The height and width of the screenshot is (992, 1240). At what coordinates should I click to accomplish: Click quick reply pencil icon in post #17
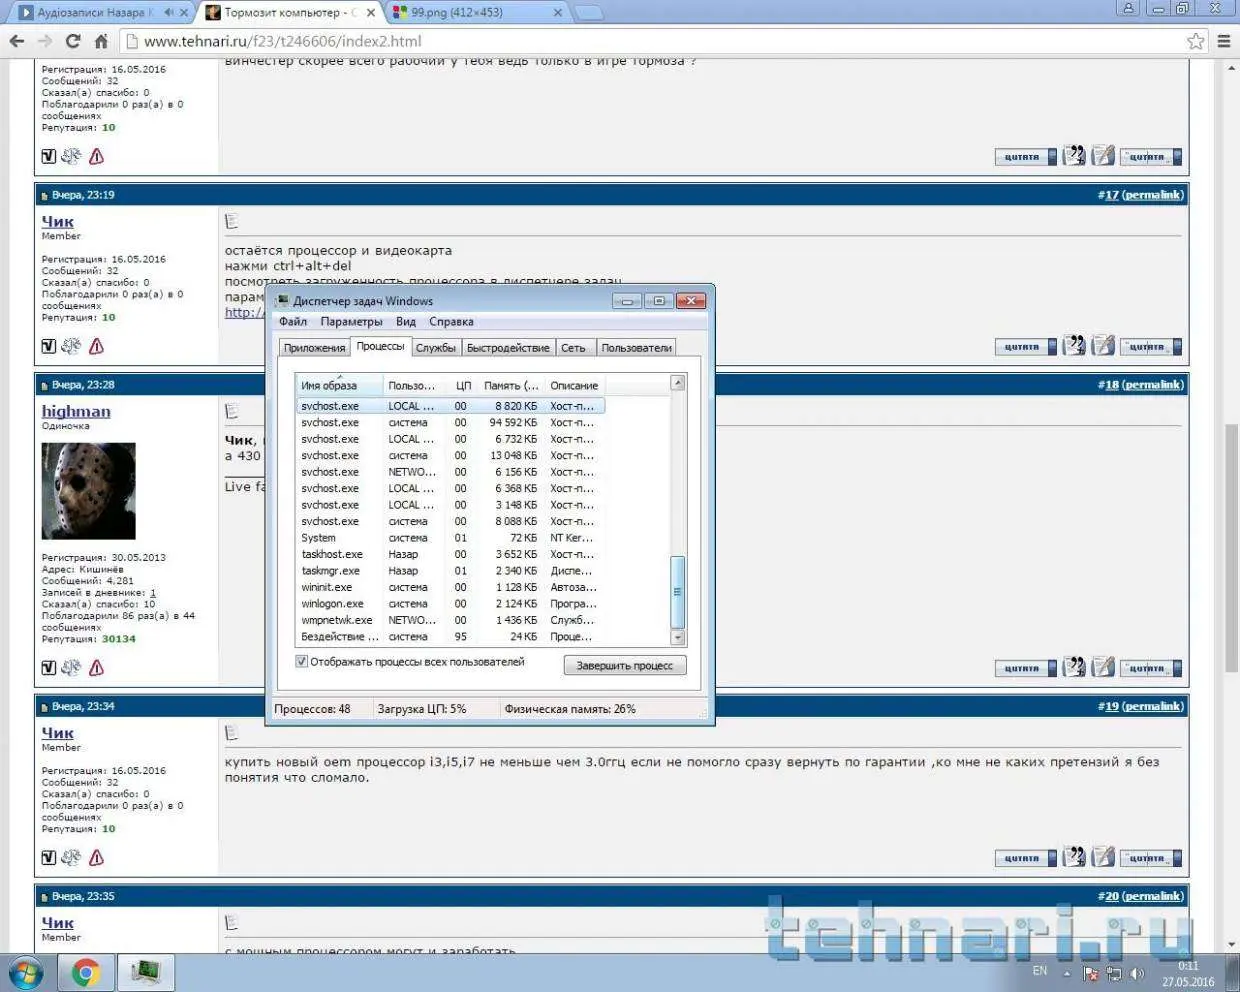(1103, 345)
